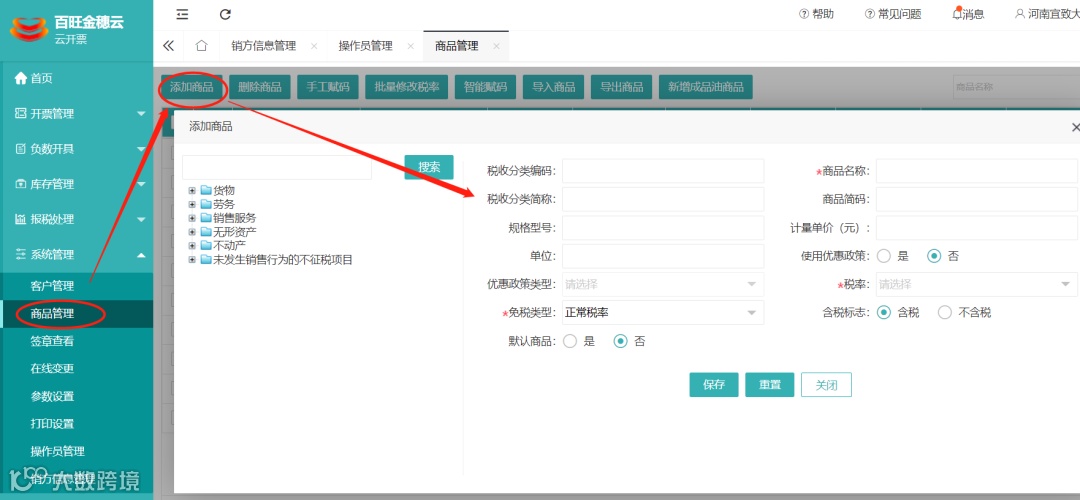Viewport: 1080px width, 500px height.
Task: Open 客户管理 in sidebar
Action: click(76, 286)
